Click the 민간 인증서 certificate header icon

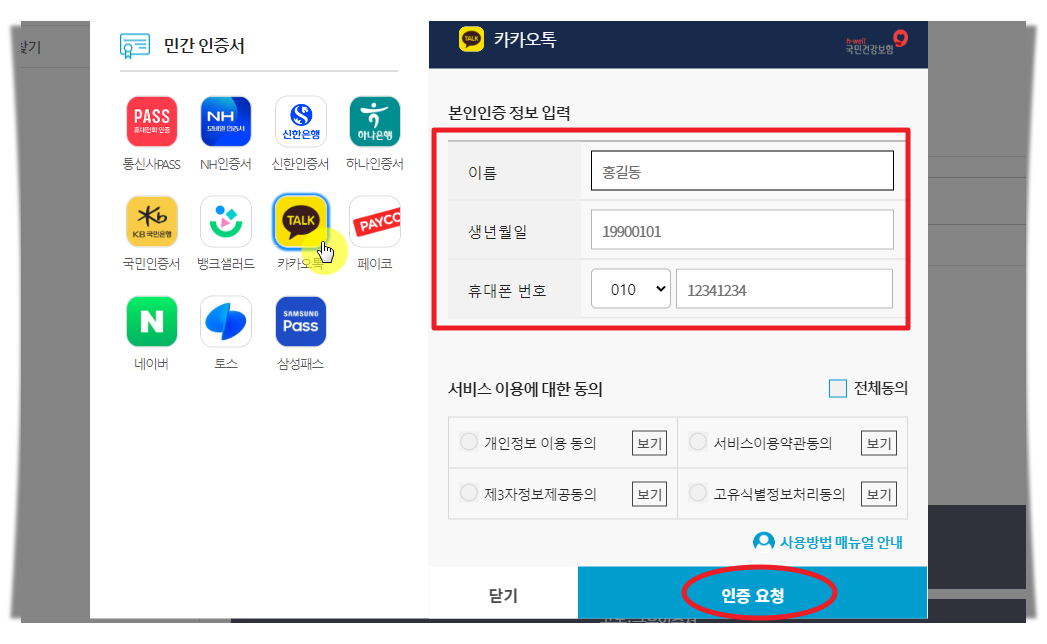coord(135,46)
